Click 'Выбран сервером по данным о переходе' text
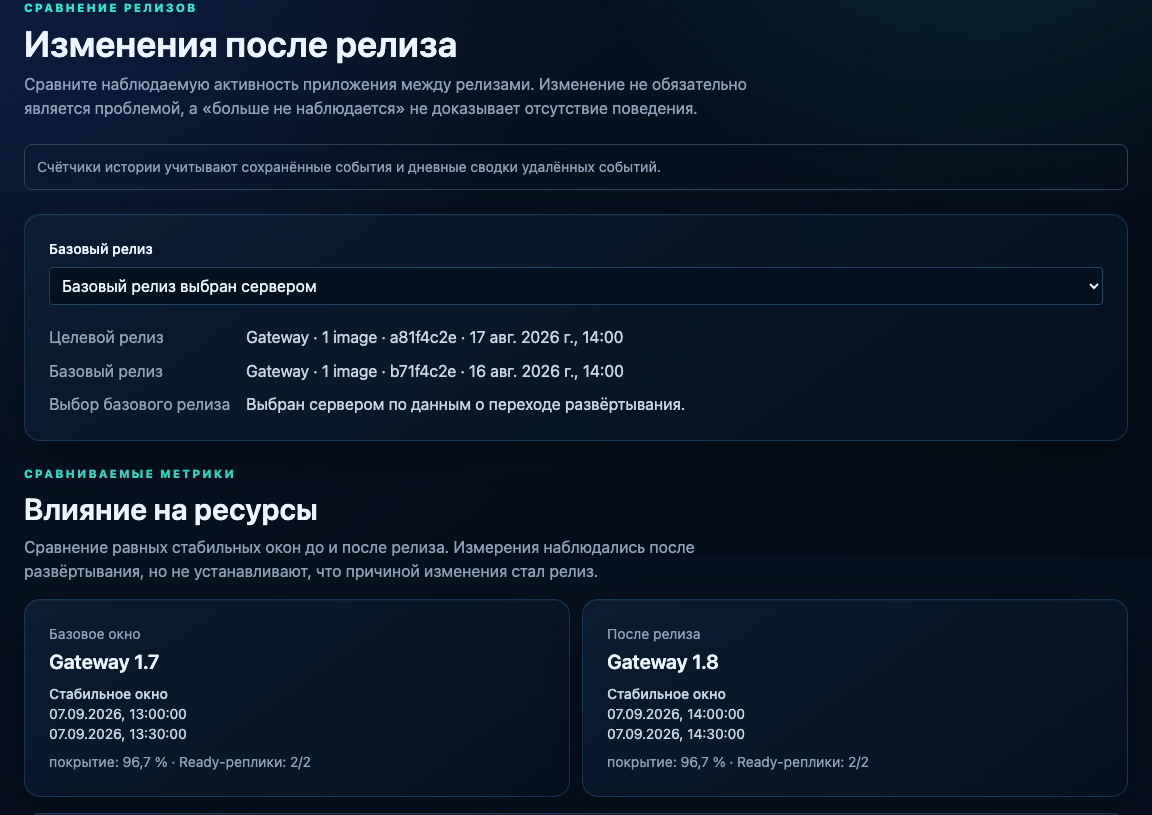Viewport: 1152px width, 815px height. (465, 404)
